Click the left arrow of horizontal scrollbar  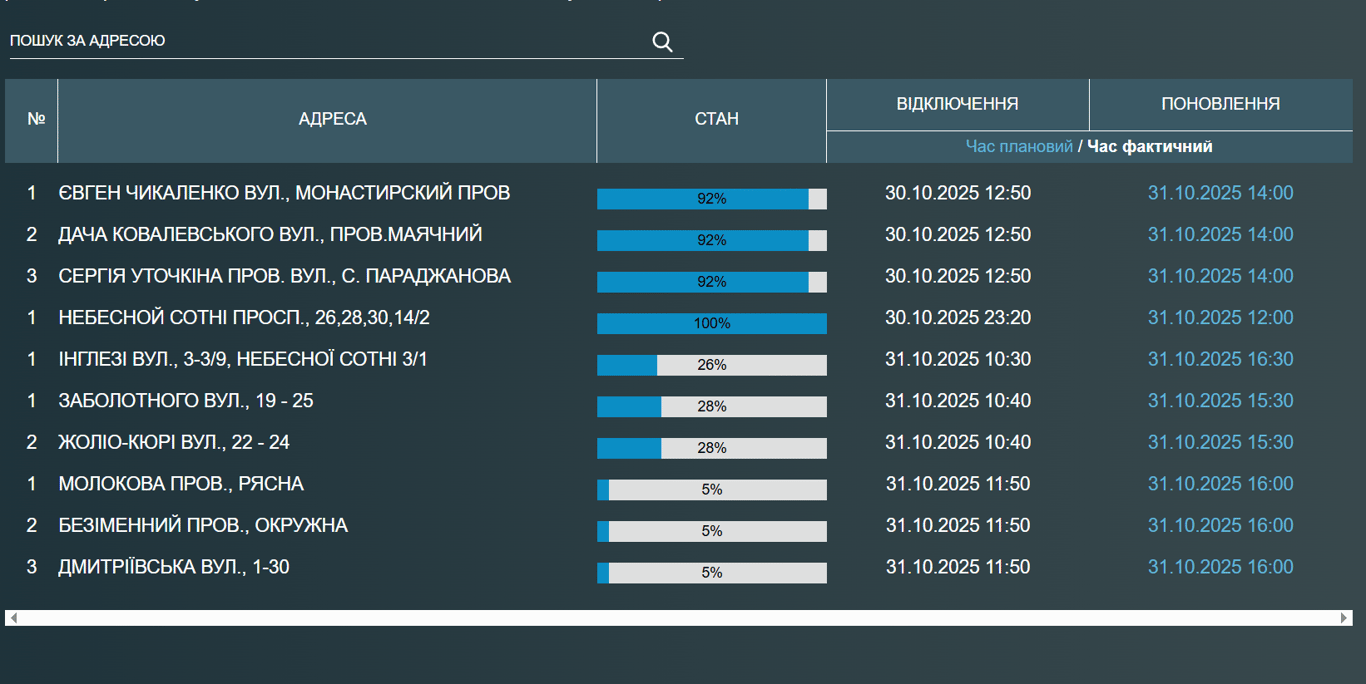(13, 618)
